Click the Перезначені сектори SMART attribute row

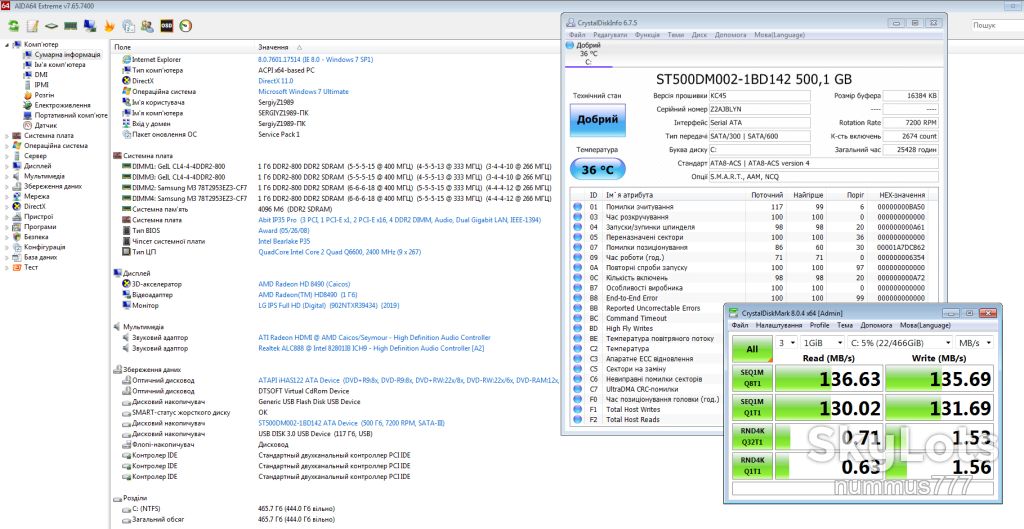(752, 237)
